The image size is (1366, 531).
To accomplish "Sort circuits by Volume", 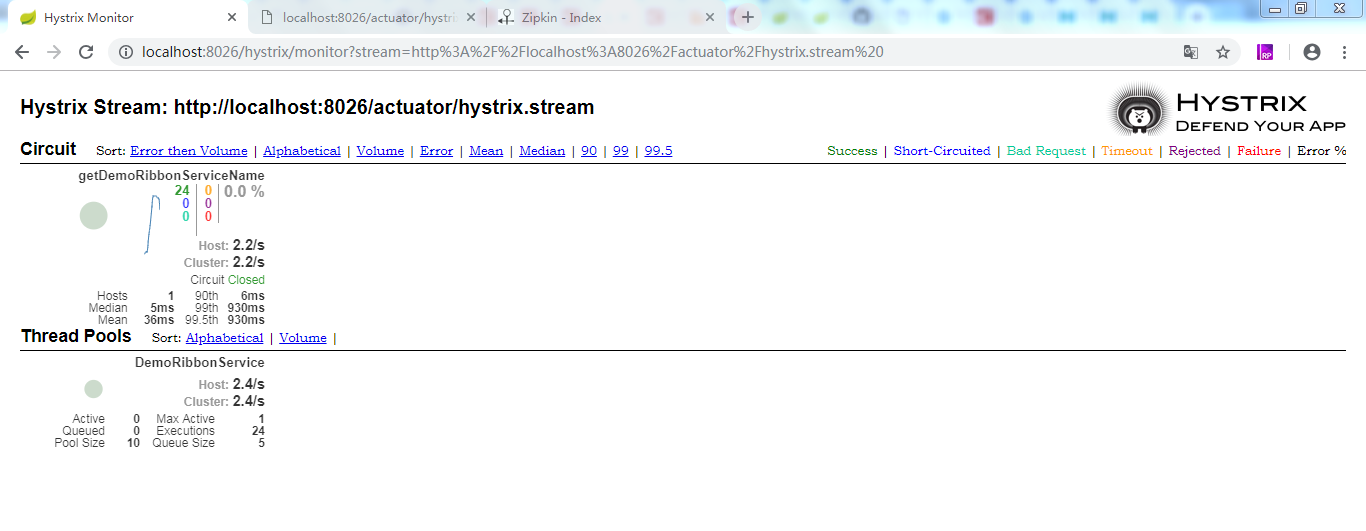I will pyautogui.click(x=380, y=151).
